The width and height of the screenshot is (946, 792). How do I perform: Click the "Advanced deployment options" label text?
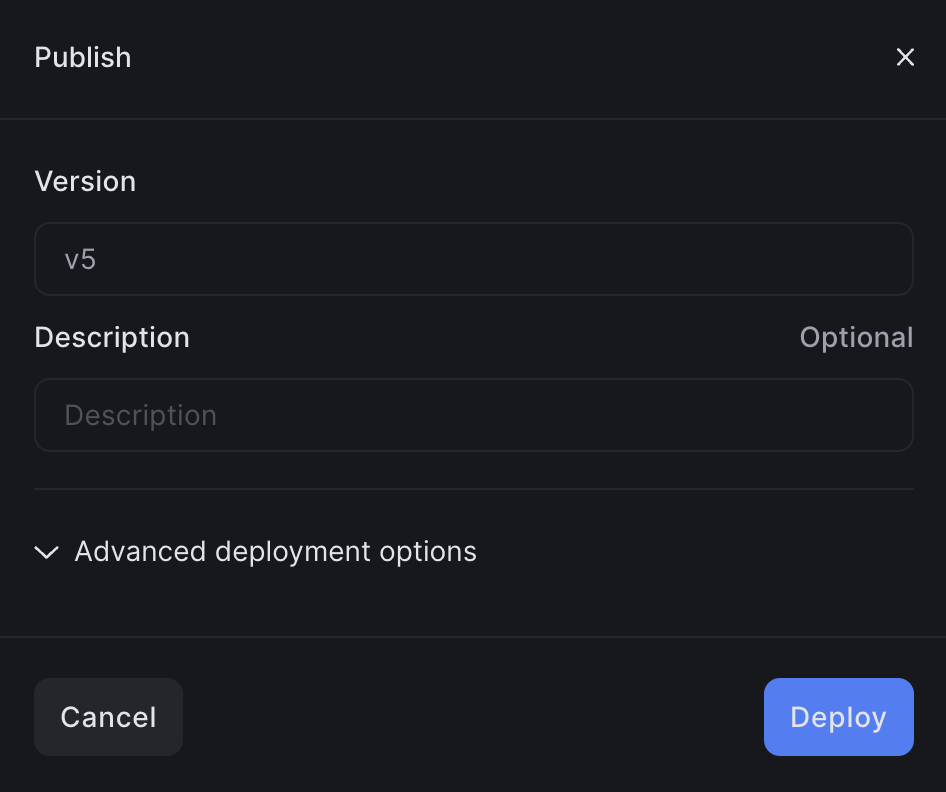click(x=275, y=552)
